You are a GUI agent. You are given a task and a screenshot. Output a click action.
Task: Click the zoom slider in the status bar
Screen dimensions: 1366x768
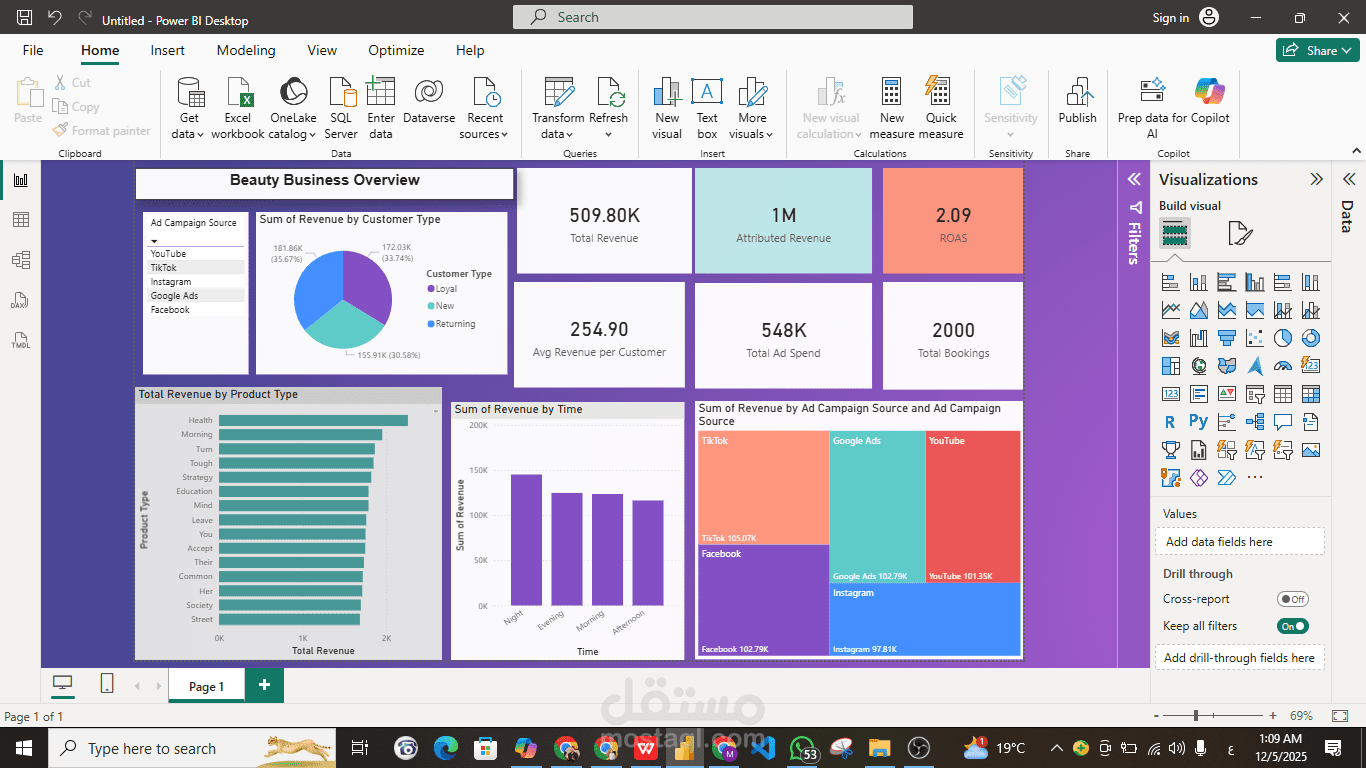(x=1196, y=716)
